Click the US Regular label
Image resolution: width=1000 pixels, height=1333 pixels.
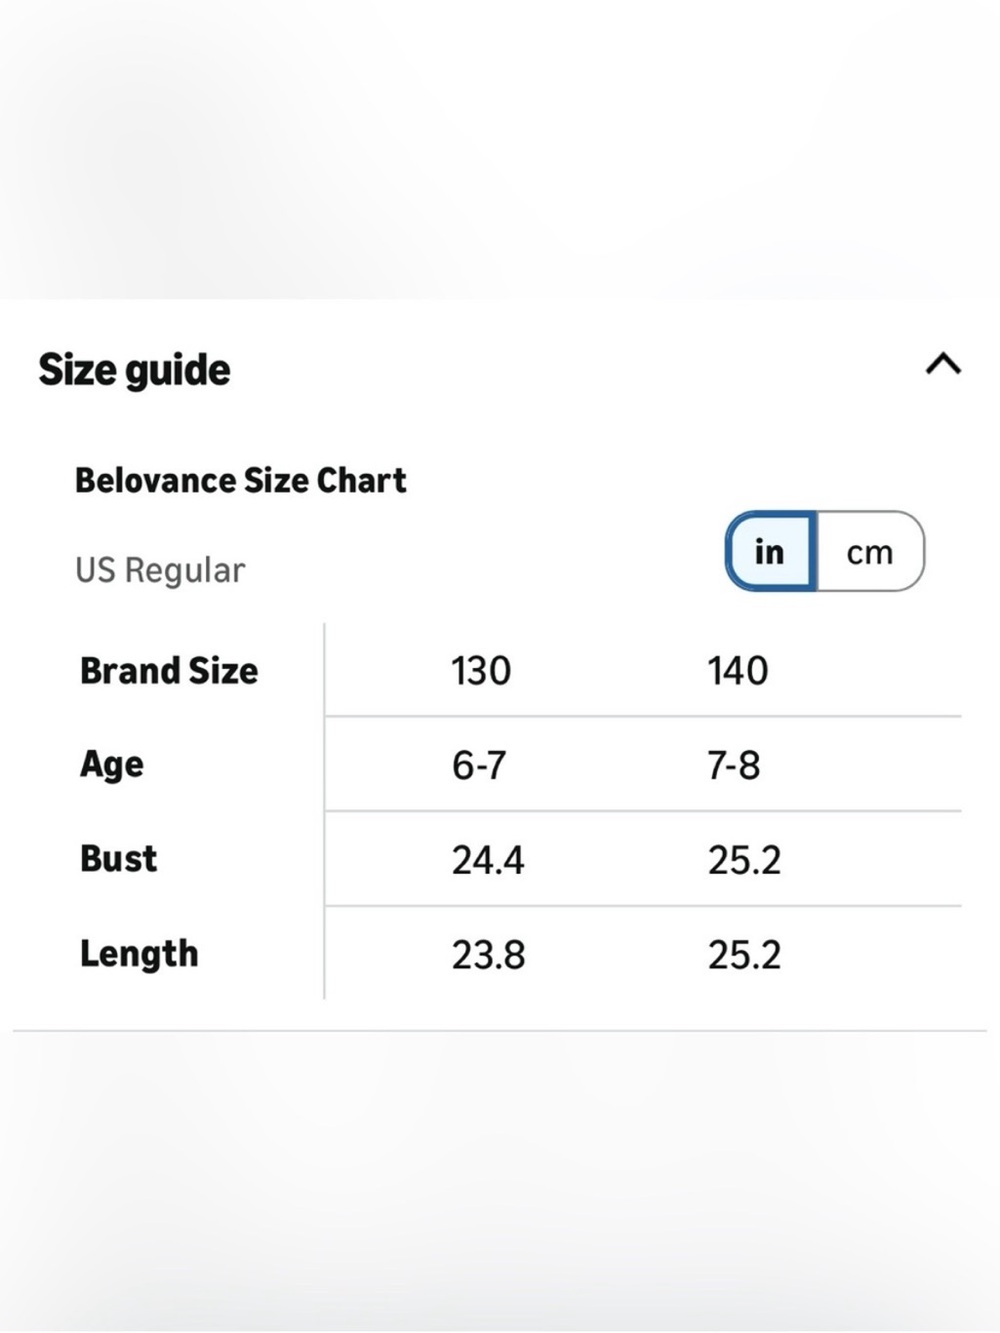(160, 570)
